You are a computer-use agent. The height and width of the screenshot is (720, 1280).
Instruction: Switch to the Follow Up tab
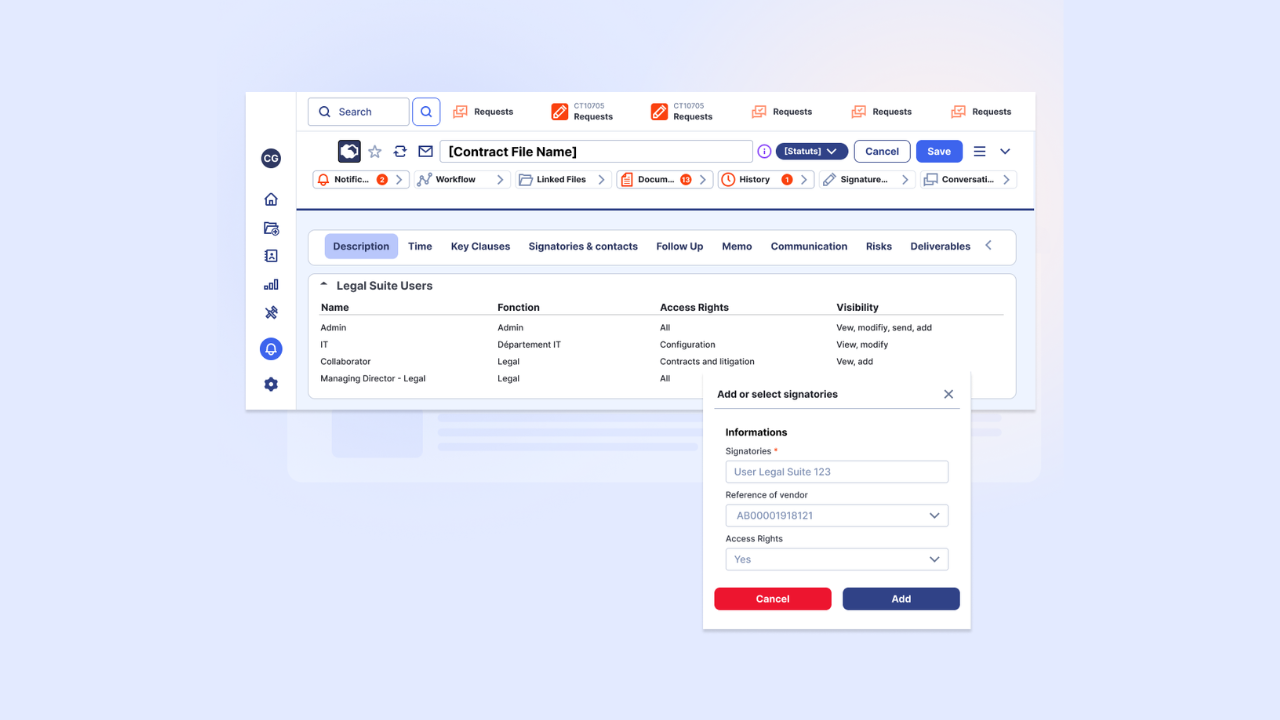pos(680,246)
